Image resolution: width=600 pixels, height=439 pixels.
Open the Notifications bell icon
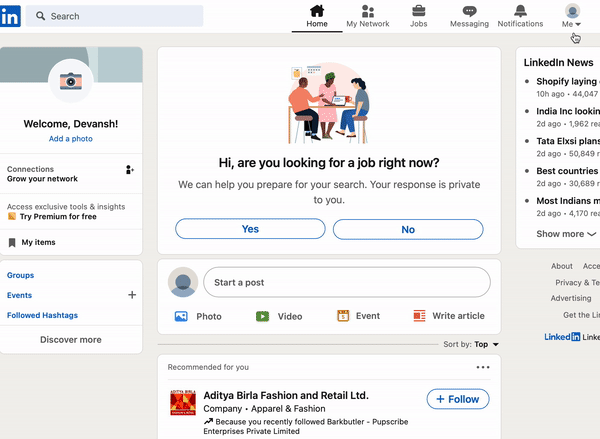click(520, 11)
